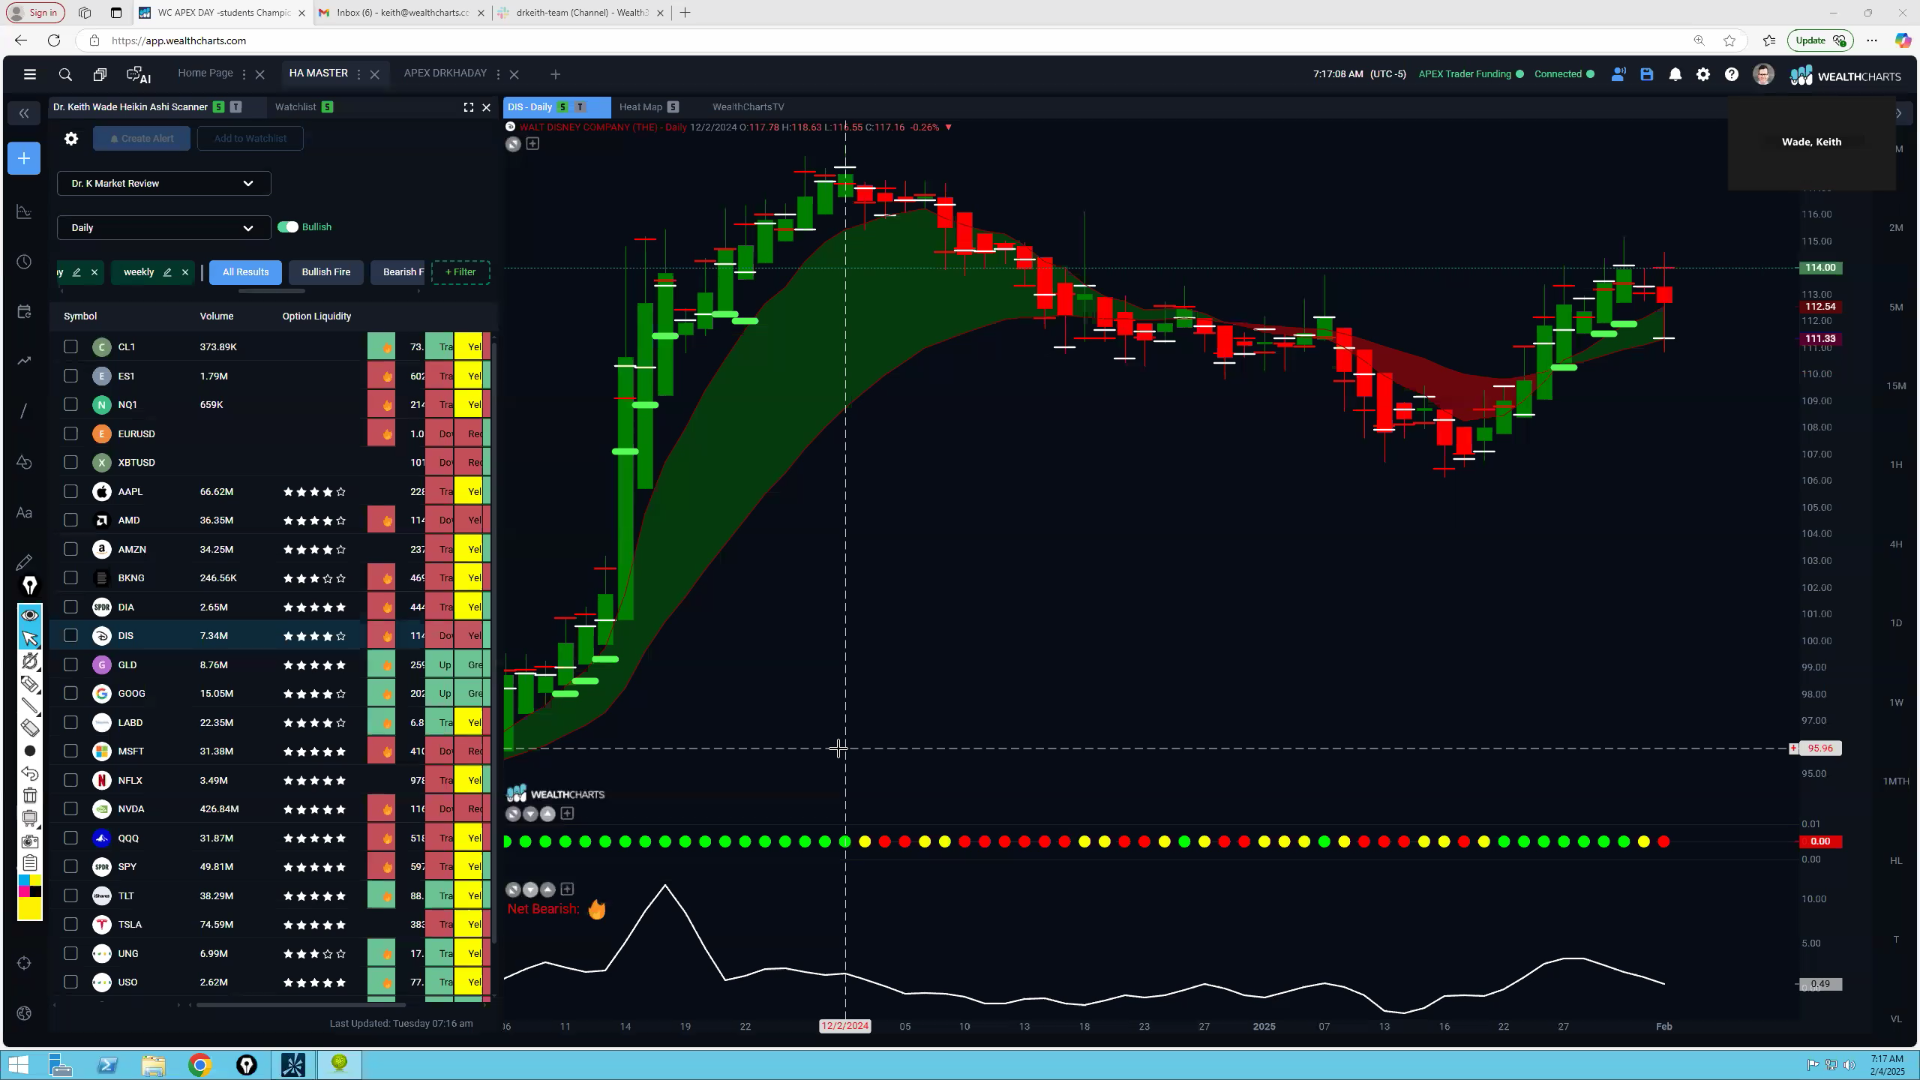Apply the Bullish Fire filter
The width and height of the screenshot is (1920, 1080).
click(326, 272)
